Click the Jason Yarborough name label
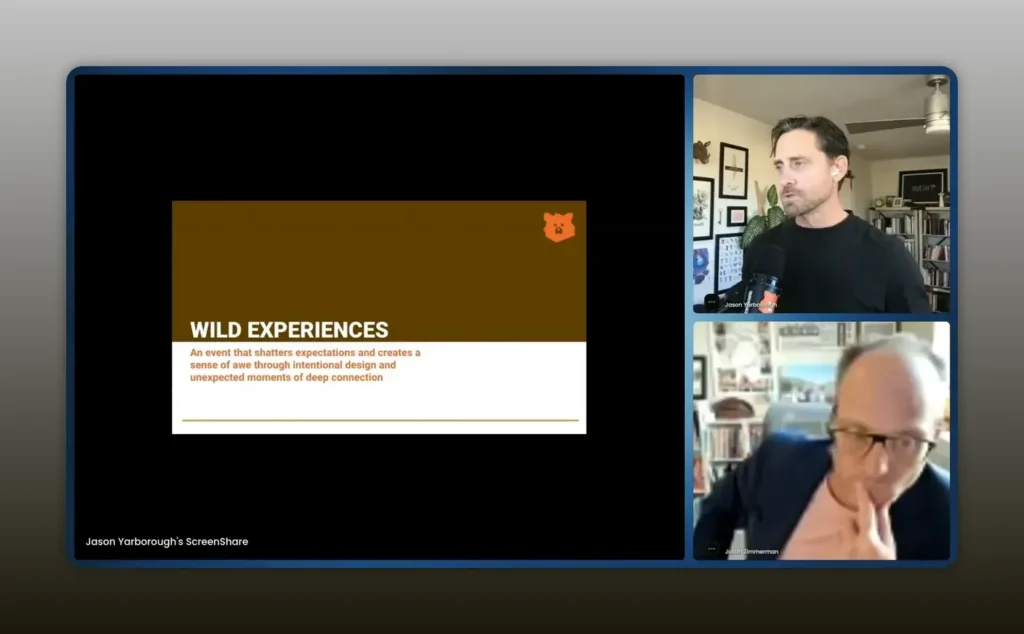 749,304
